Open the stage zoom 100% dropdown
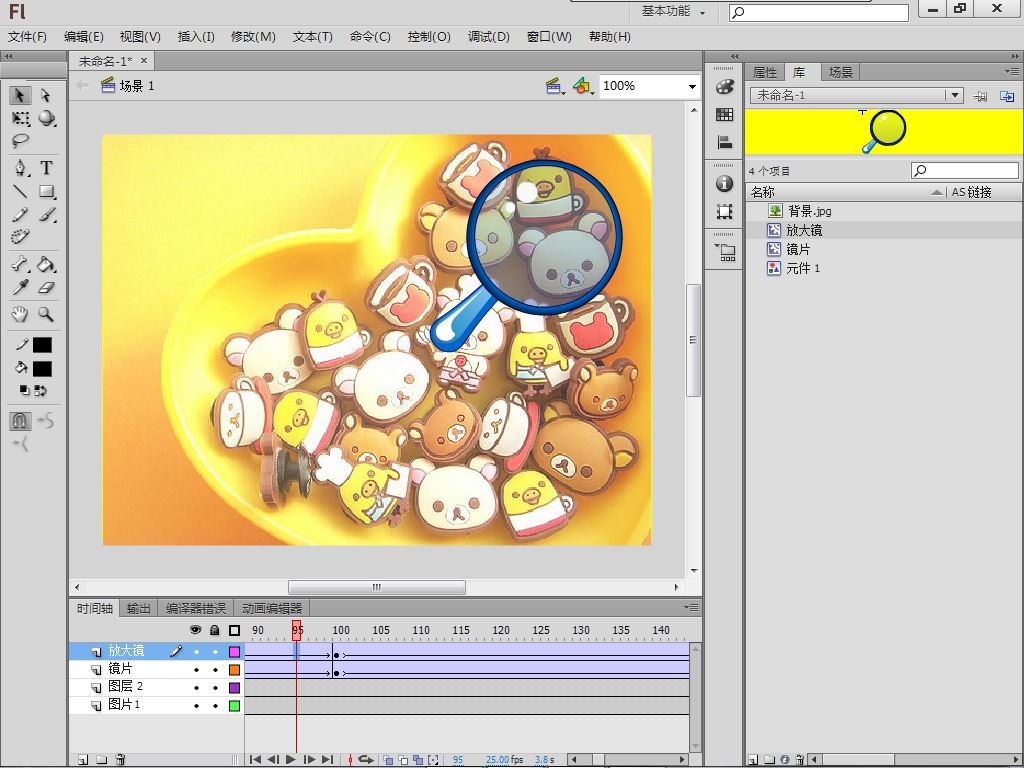Screen dimensions: 1024x768 [x=691, y=87]
